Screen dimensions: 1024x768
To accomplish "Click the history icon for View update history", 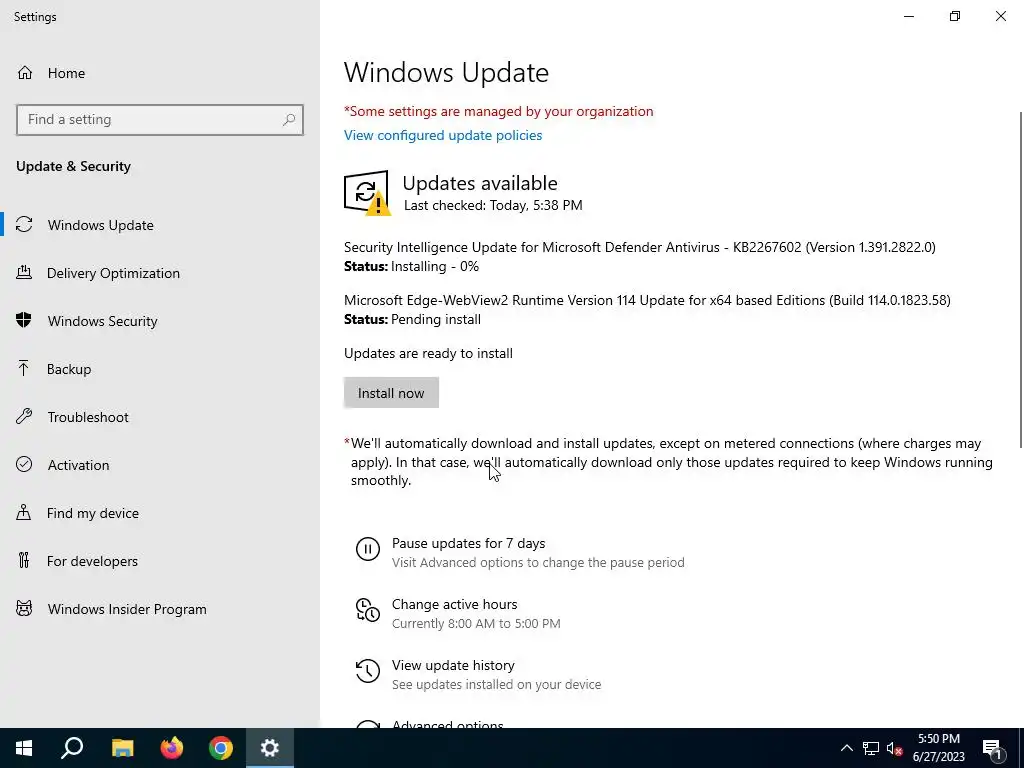I will tap(368, 671).
